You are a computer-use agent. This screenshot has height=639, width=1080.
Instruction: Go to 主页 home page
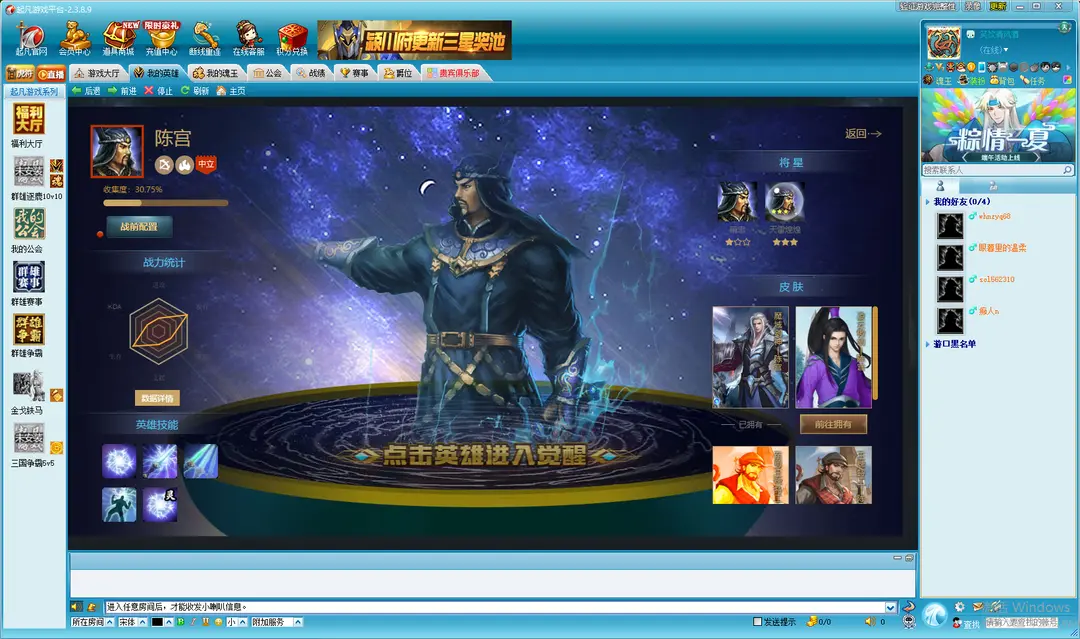(x=231, y=91)
